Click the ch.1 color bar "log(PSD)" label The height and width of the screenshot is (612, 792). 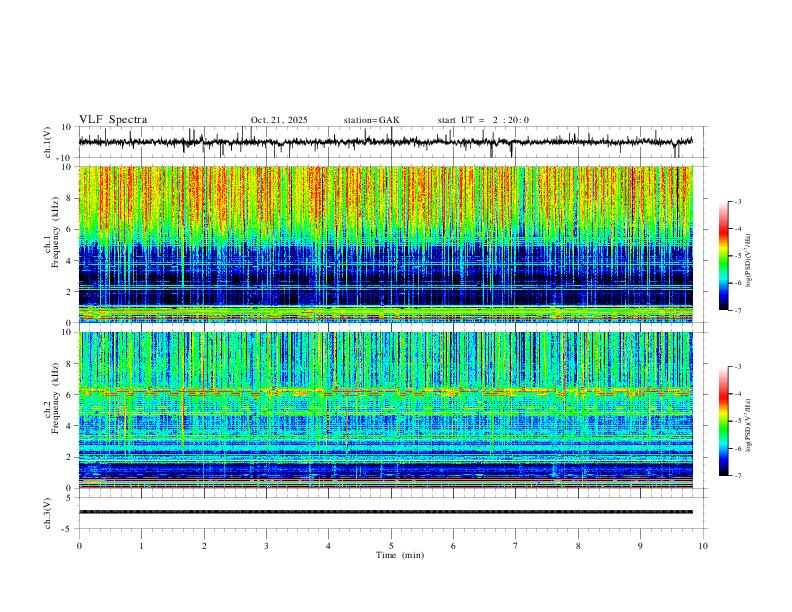pyautogui.click(x=748, y=261)
